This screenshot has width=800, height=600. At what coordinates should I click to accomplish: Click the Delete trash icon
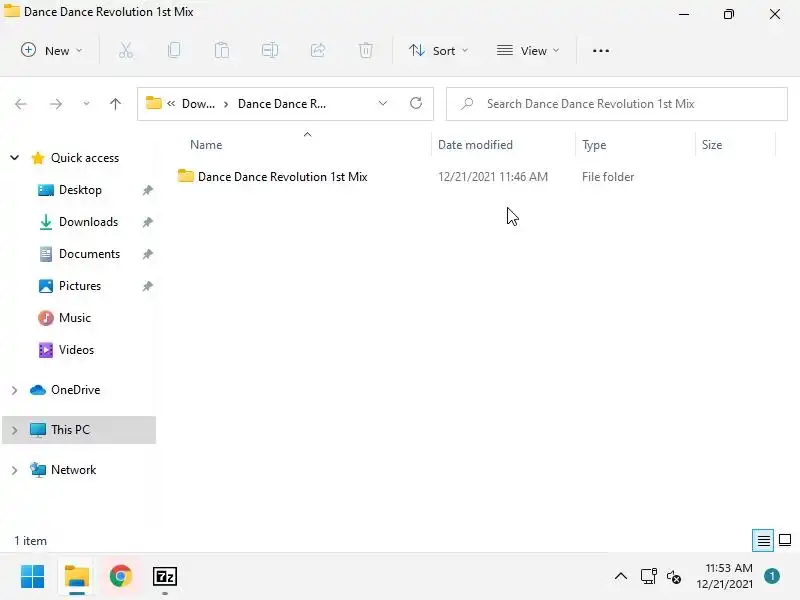[x=366, y=51]
